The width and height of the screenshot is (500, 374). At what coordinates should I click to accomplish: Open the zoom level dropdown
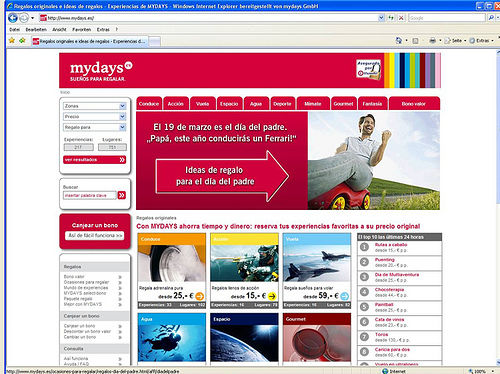493,371
